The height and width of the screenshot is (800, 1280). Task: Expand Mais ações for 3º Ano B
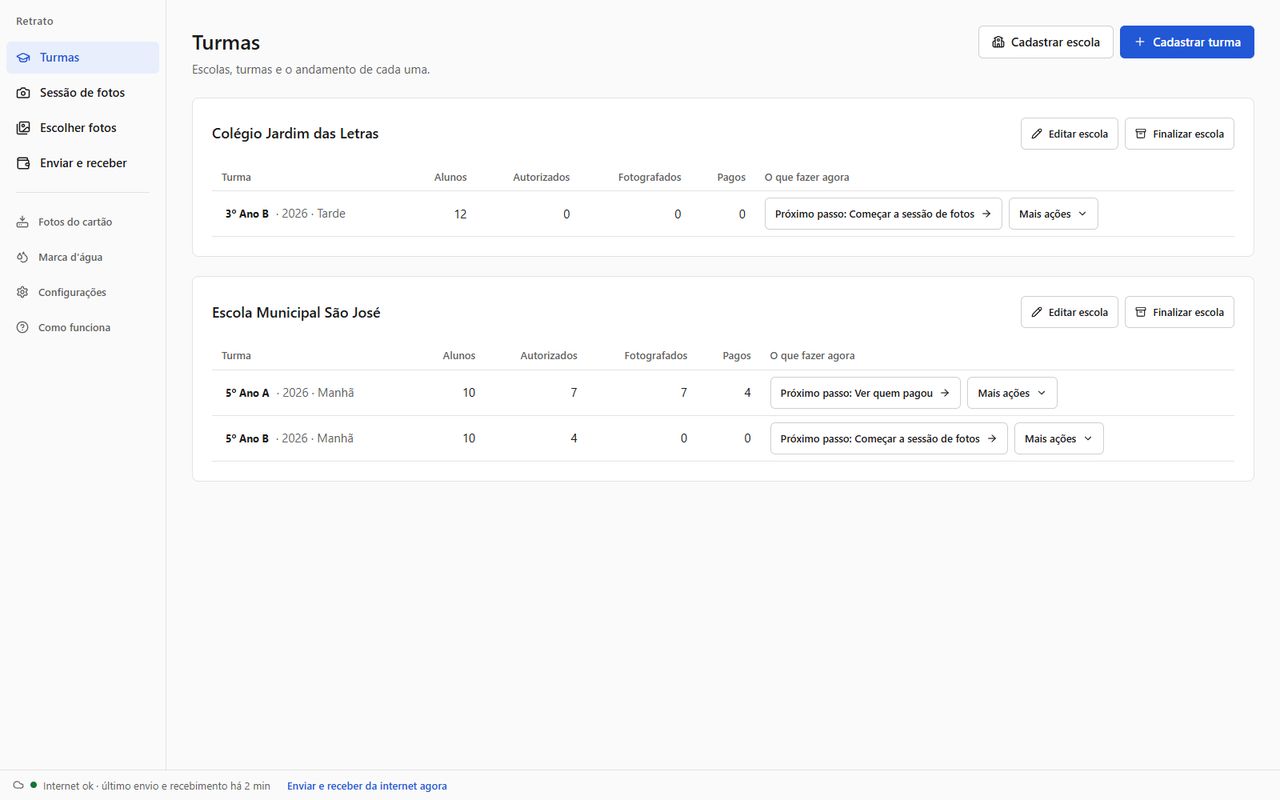click(1053, 214)
